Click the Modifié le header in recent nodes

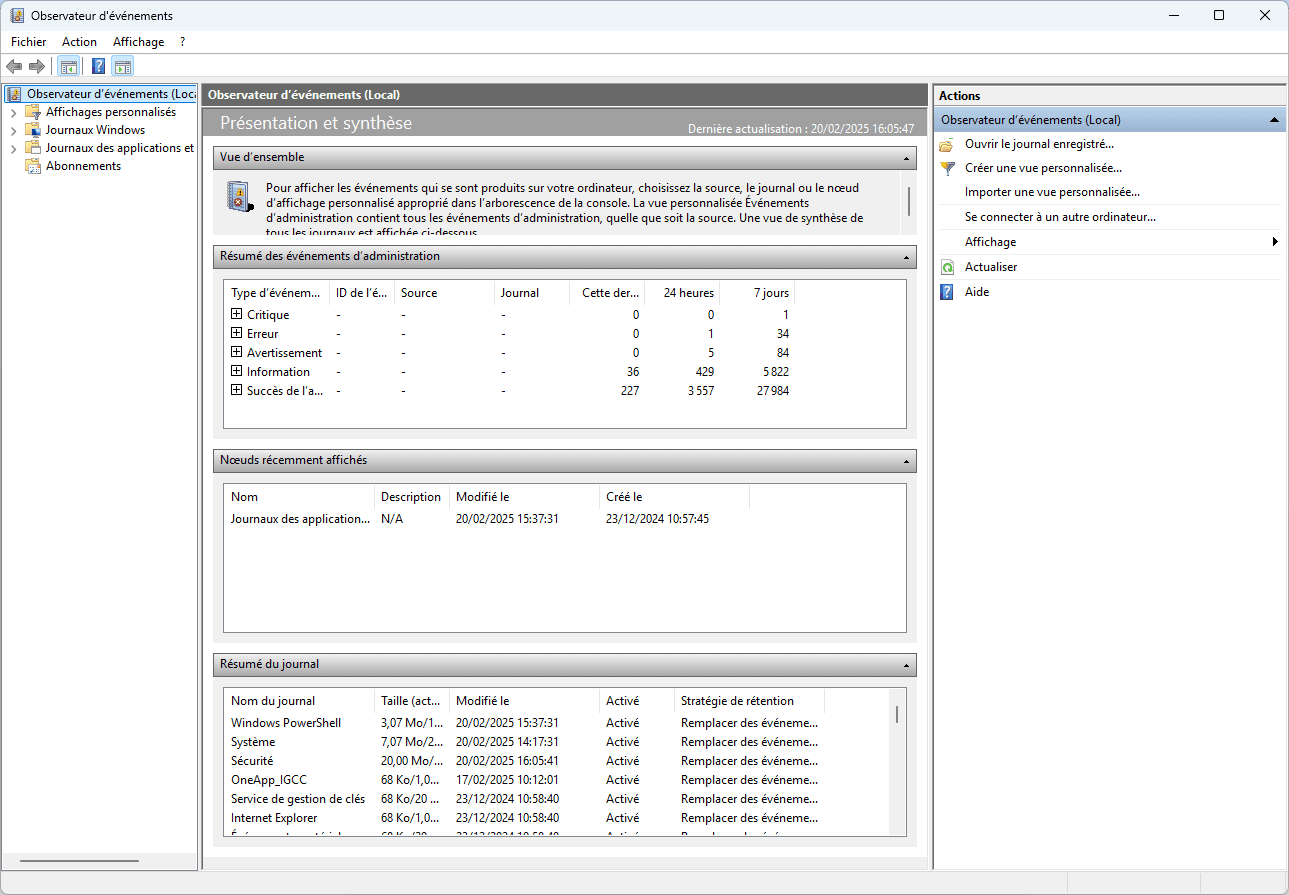[525, 497]
